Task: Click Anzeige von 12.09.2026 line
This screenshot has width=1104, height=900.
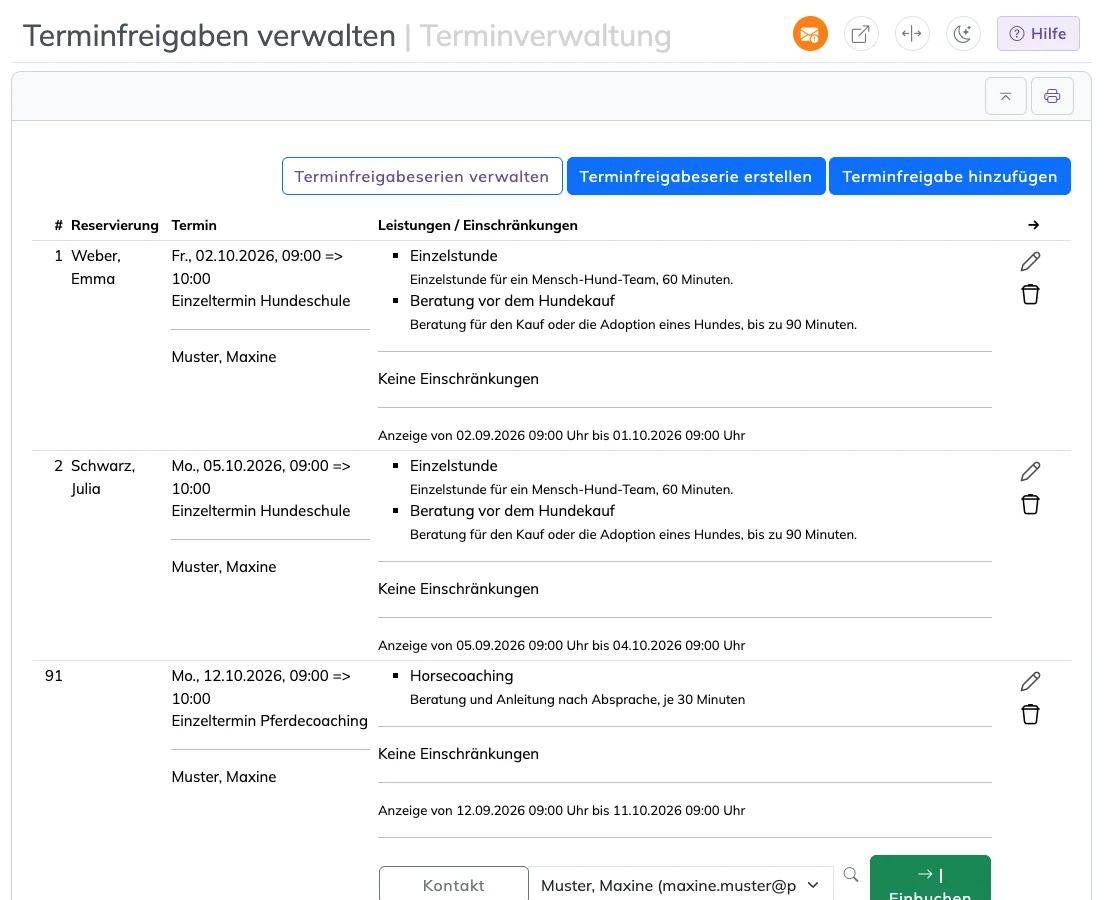Action: click(561, 810)
